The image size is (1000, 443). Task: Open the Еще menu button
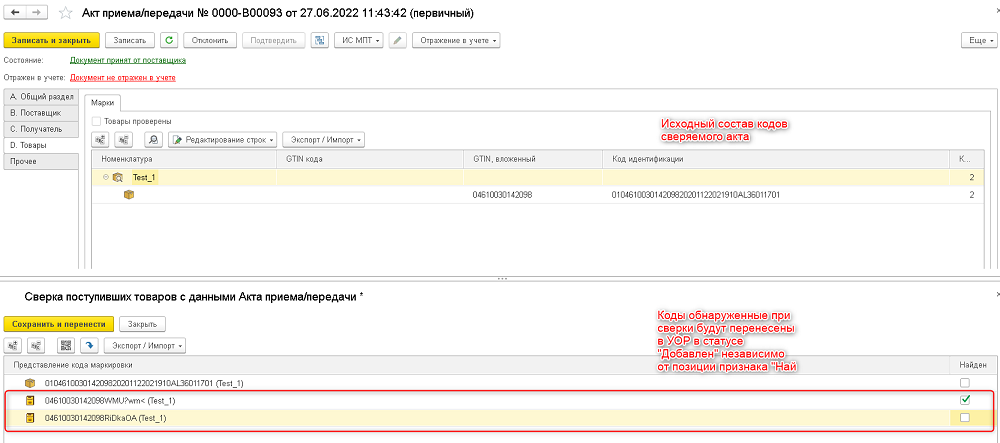click(979, 40)
